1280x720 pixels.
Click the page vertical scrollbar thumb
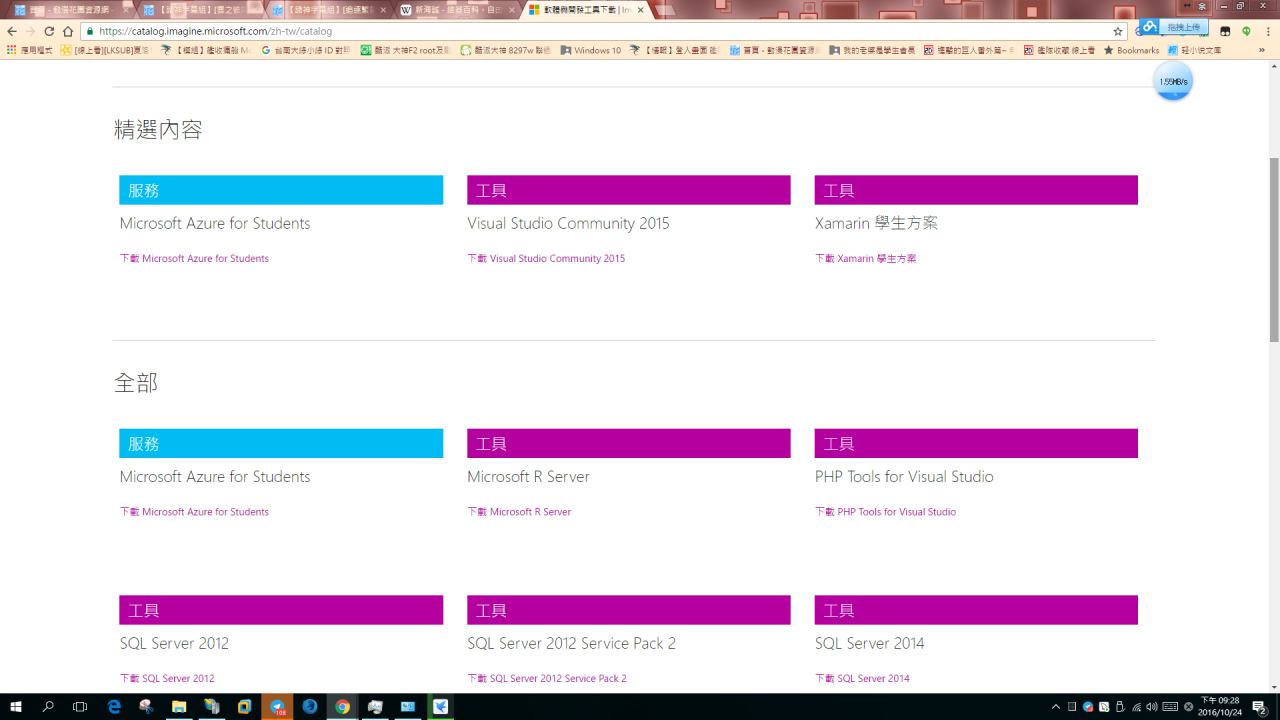tap(1274, 250)
